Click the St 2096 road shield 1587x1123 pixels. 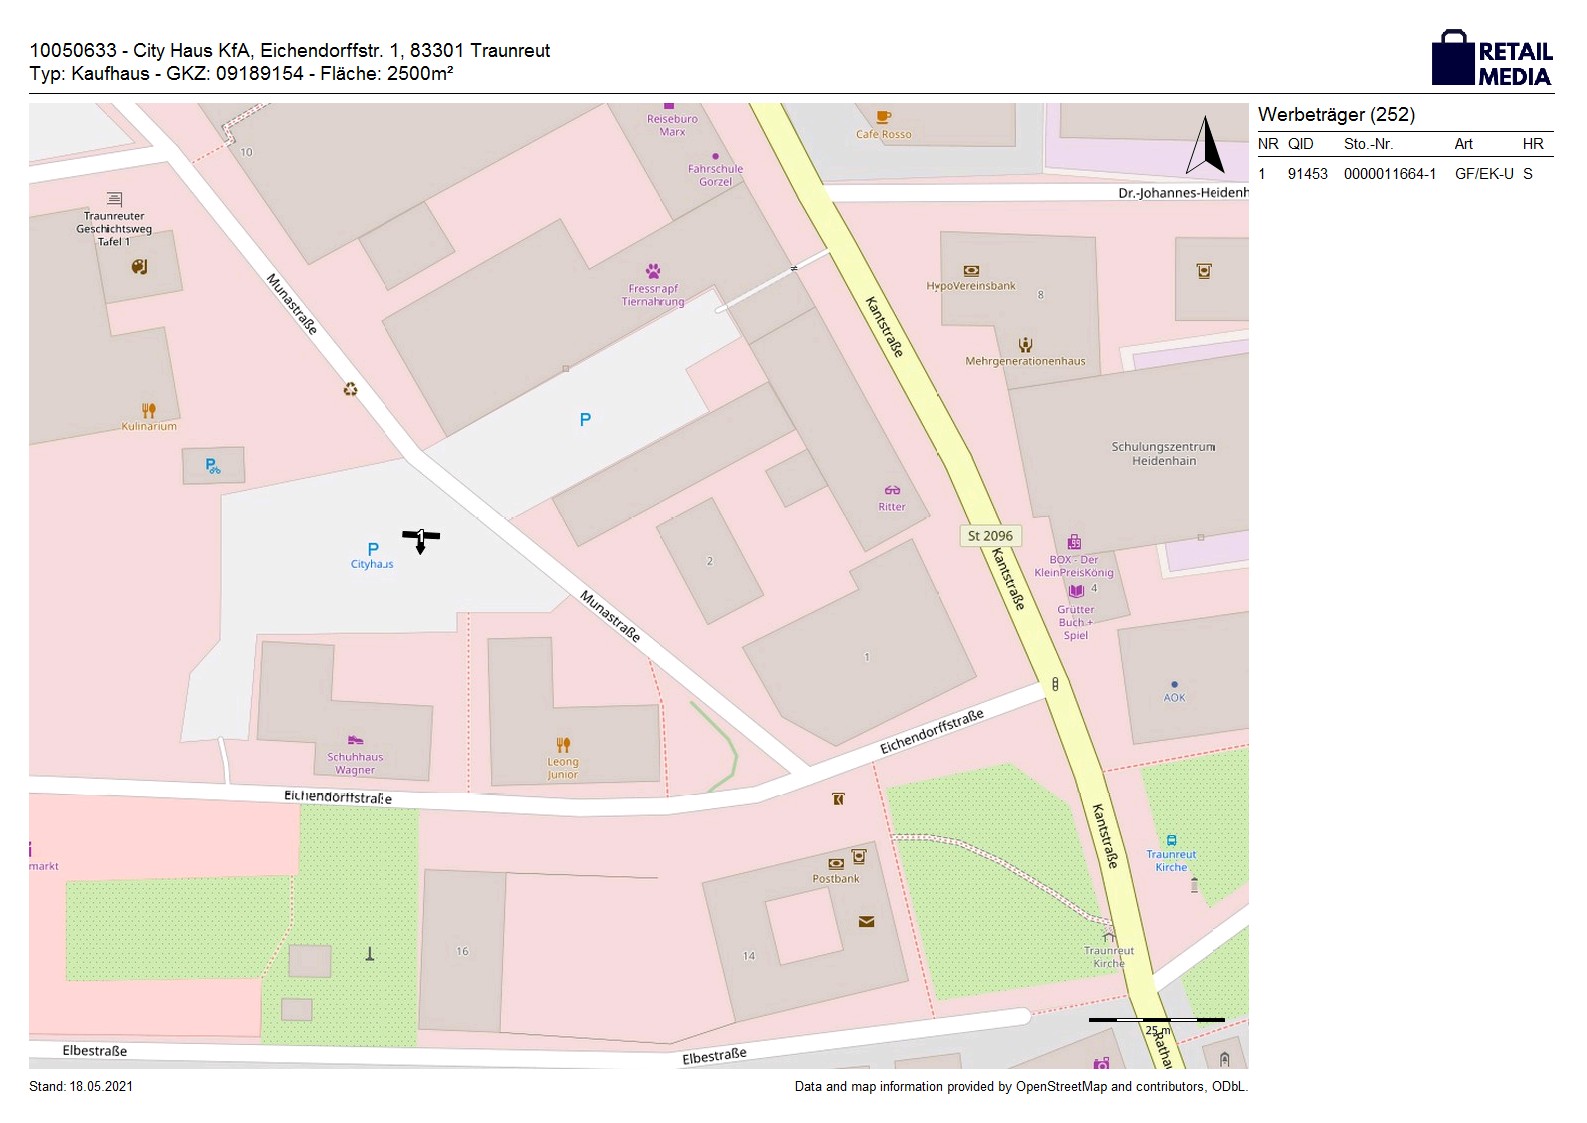pos(990,536)
